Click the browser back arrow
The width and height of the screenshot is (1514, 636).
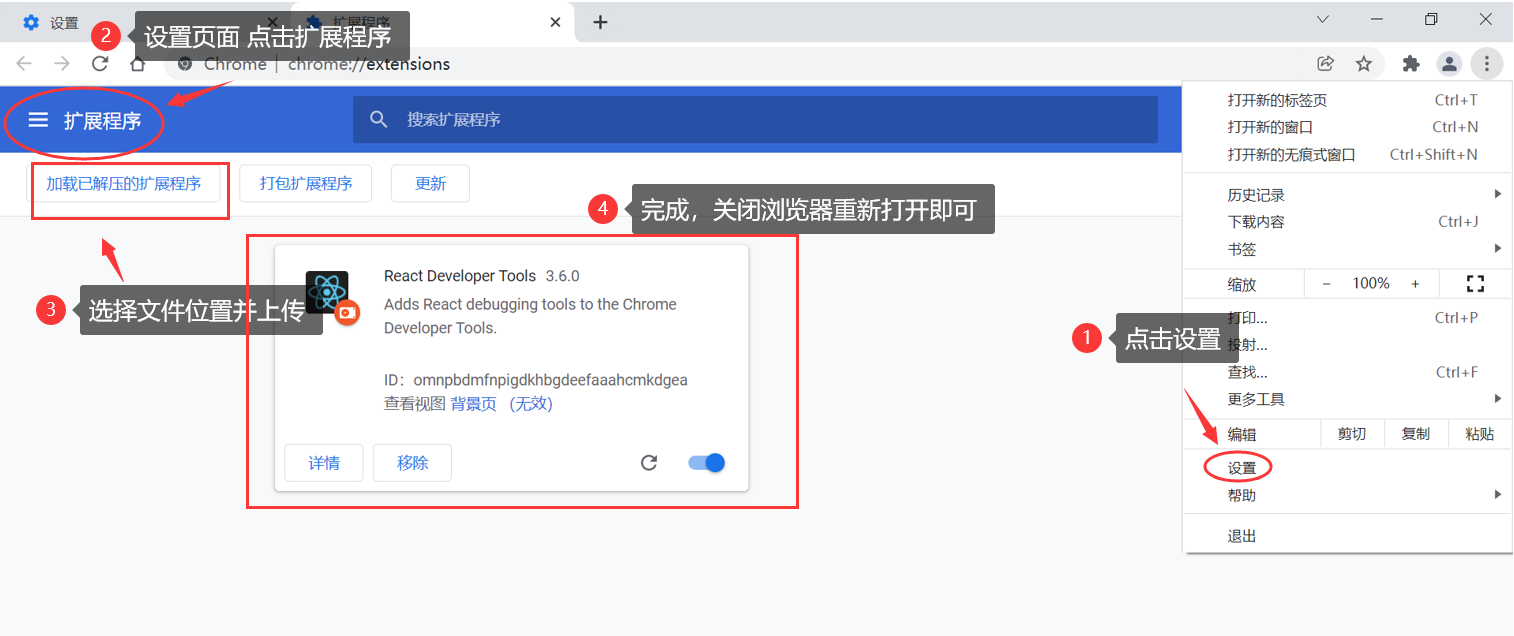pos(24,64)
